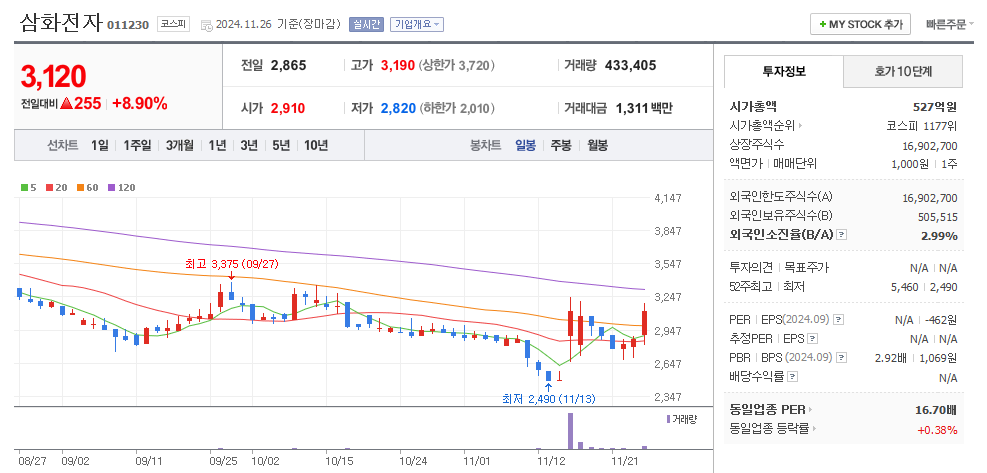Click the current price 3,120
987x473 pixels.
pyautogui.click(x=53, y=77)
